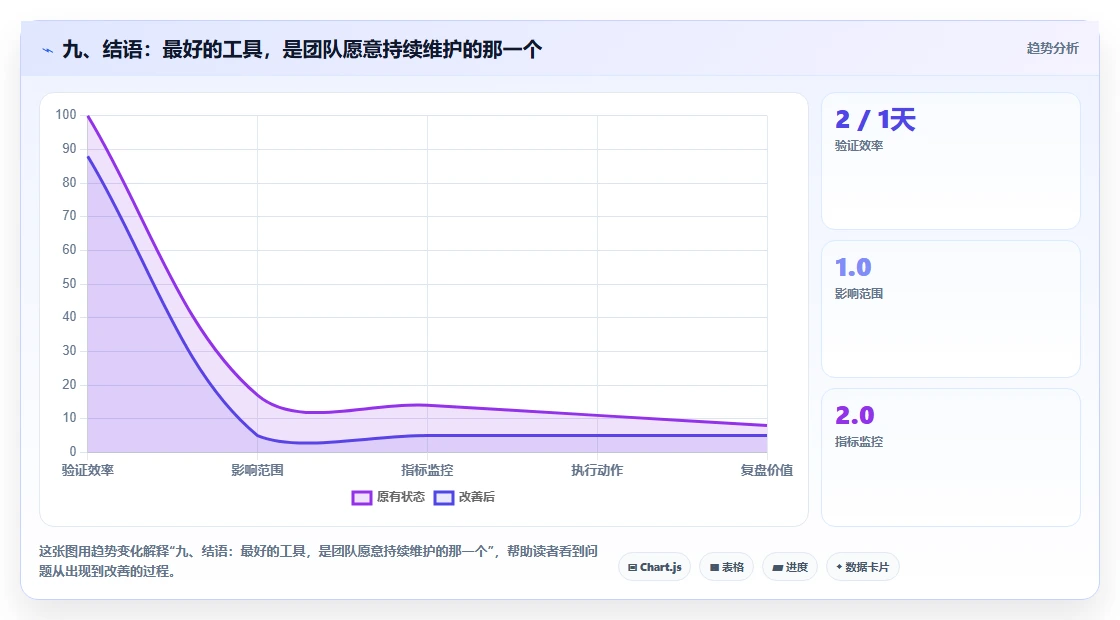Click the 数据卡片 sparkle icon
Image resolution: width=1120 pixels, height=620 pixels.
[x=839, y=566]
